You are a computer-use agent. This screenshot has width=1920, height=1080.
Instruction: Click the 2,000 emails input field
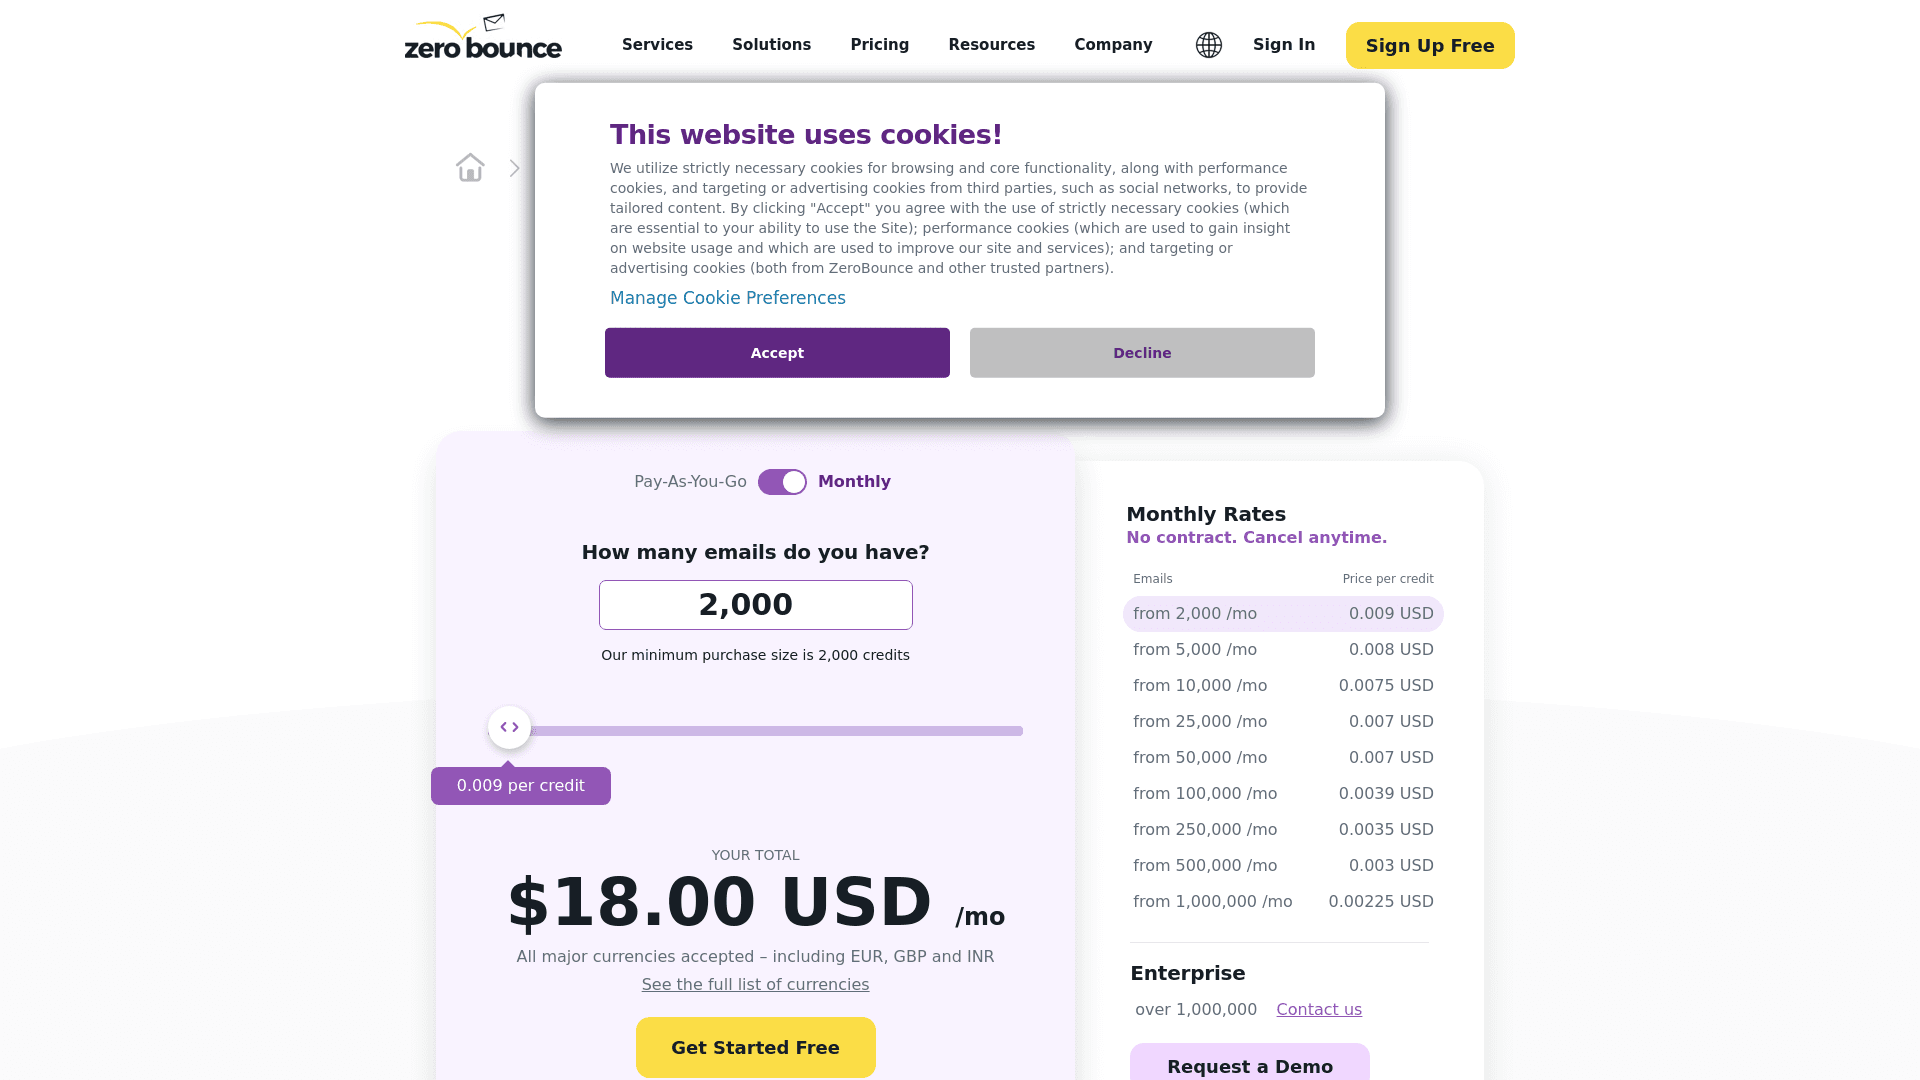pos(756,604)
